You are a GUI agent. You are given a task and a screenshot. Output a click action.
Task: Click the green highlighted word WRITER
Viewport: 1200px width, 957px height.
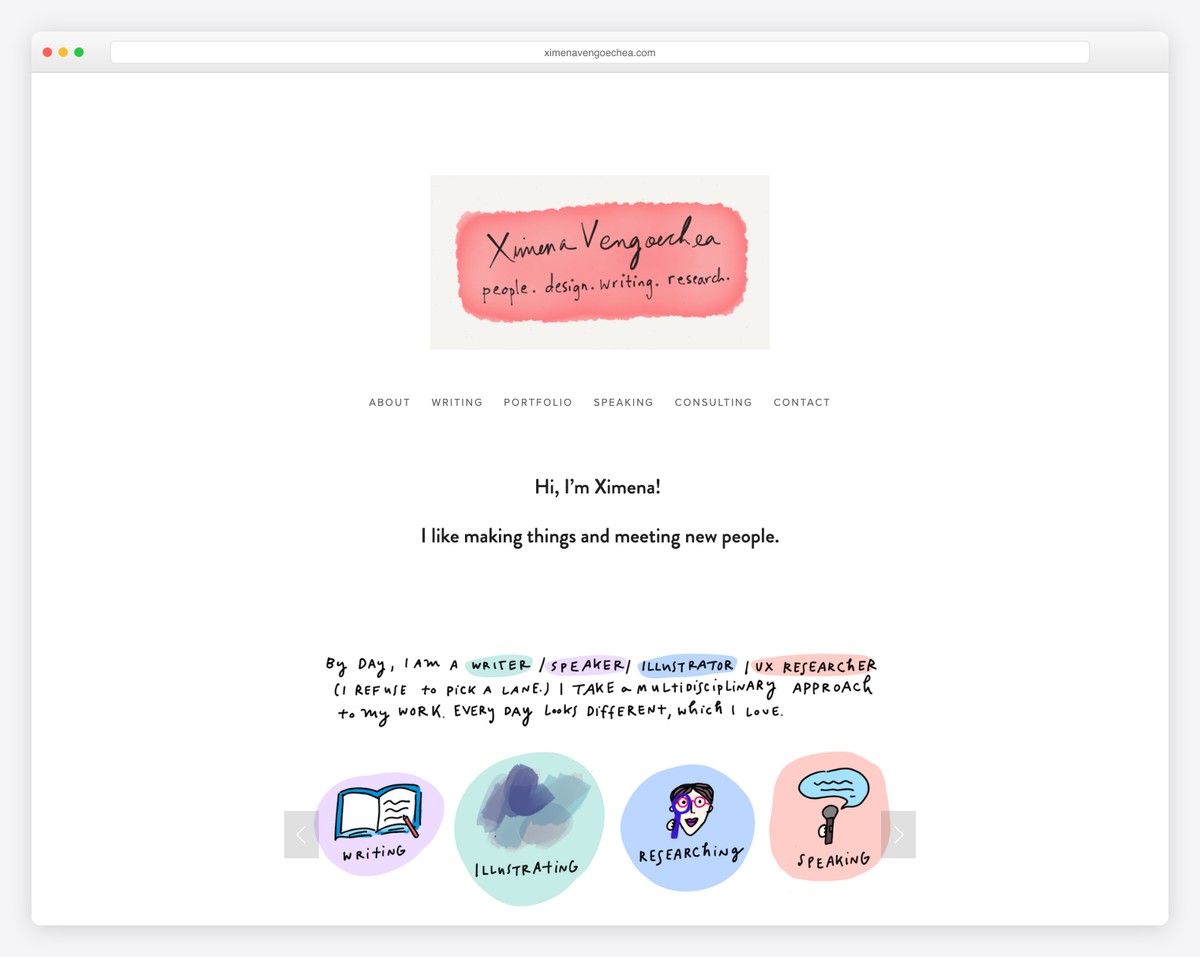click(x=498, y=664)
